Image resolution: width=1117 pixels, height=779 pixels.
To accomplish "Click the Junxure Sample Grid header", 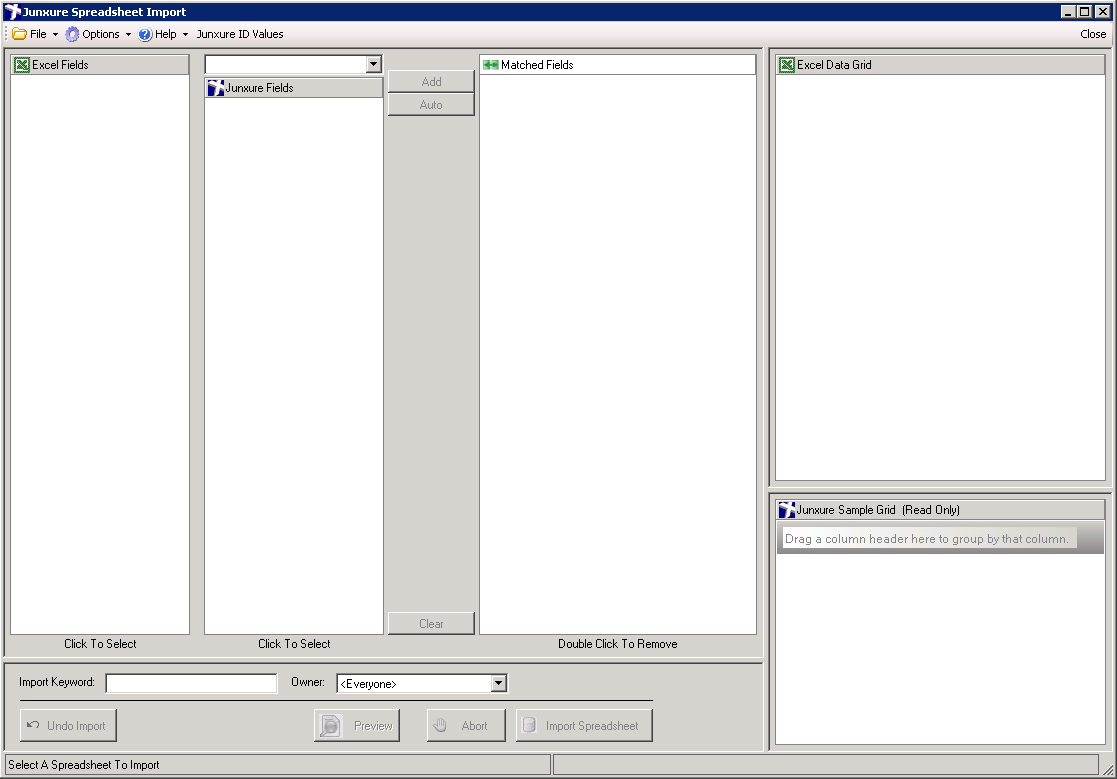I will [x=940, y=510].
